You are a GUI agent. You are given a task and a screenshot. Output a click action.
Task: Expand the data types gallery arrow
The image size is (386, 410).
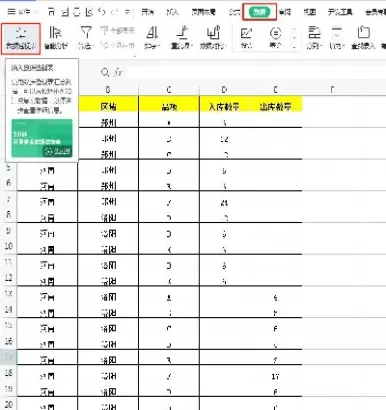point(294,47)
